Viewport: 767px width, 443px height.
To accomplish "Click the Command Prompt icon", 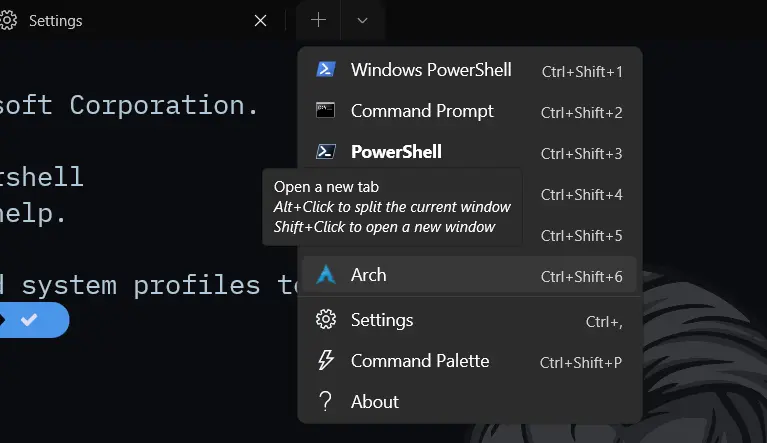I will 326,111.
